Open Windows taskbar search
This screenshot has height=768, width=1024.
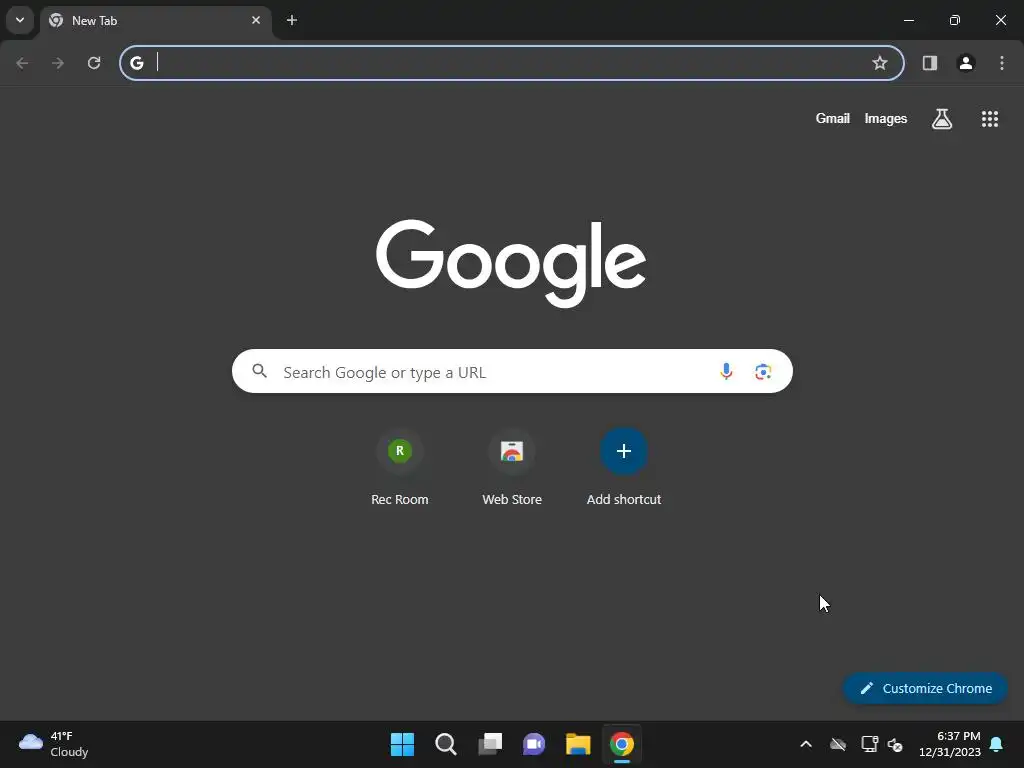446,744
